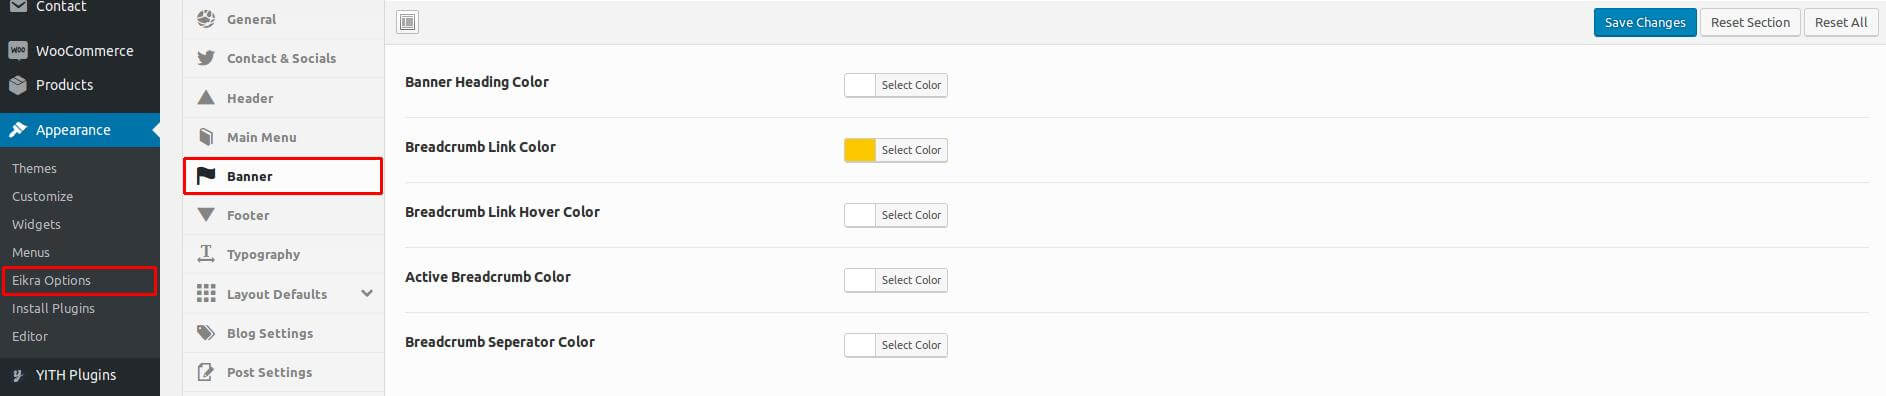Click the WooCommerce sidebar icon
Image resolution: width=1886 pixels, height=396 pixels.
(x=18, y=50)
